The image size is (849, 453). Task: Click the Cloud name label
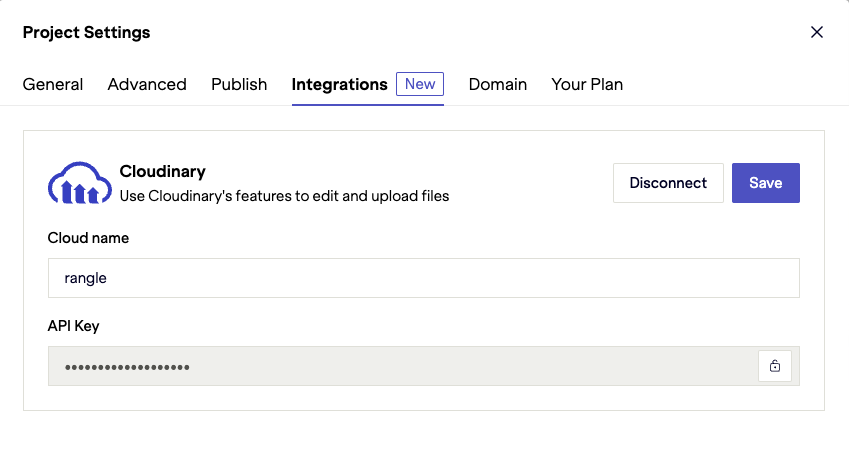click(88, 238)
